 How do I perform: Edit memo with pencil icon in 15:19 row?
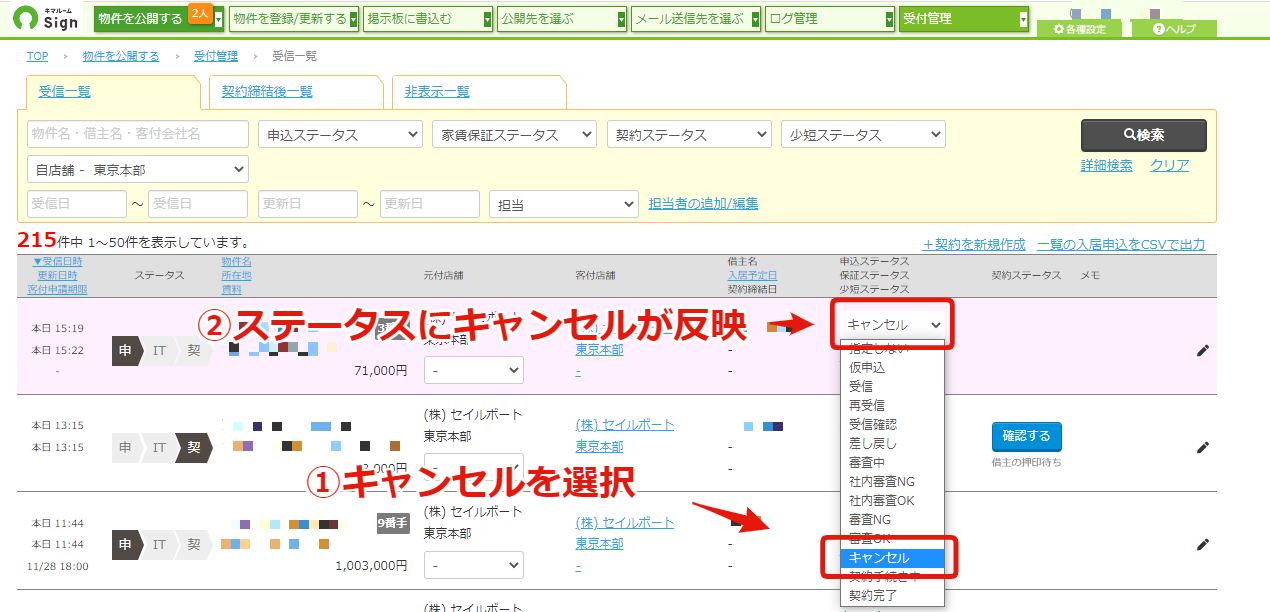coord(1203,350)
